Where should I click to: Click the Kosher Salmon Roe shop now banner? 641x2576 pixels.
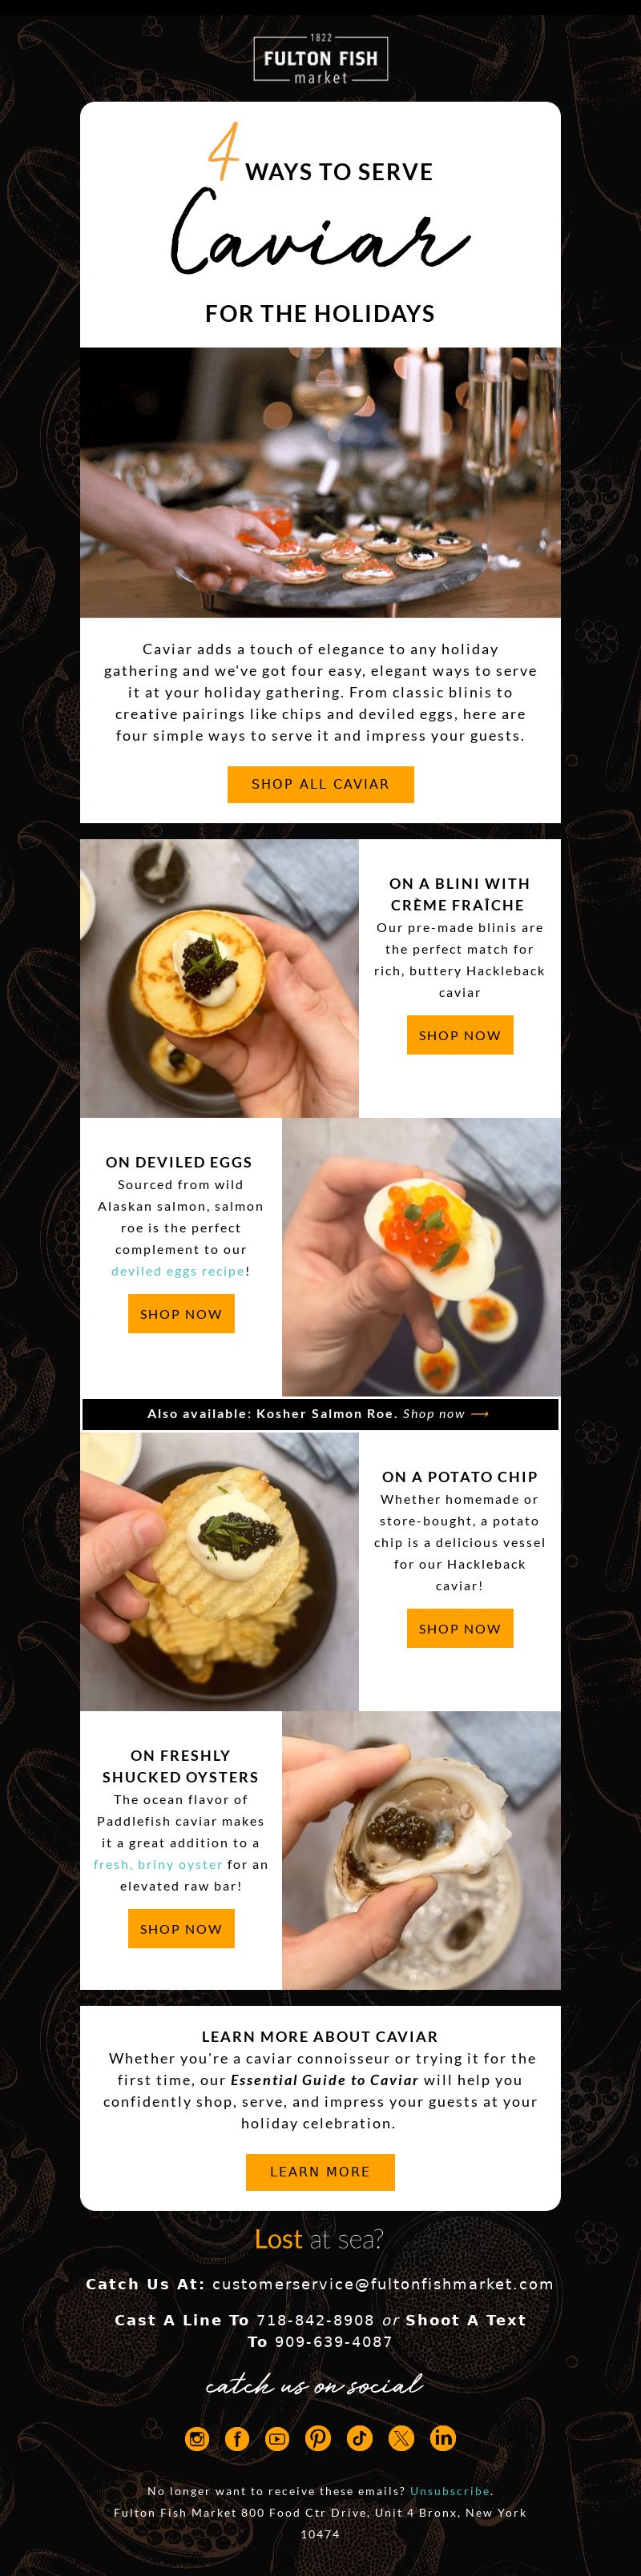tap(320, 1414)
